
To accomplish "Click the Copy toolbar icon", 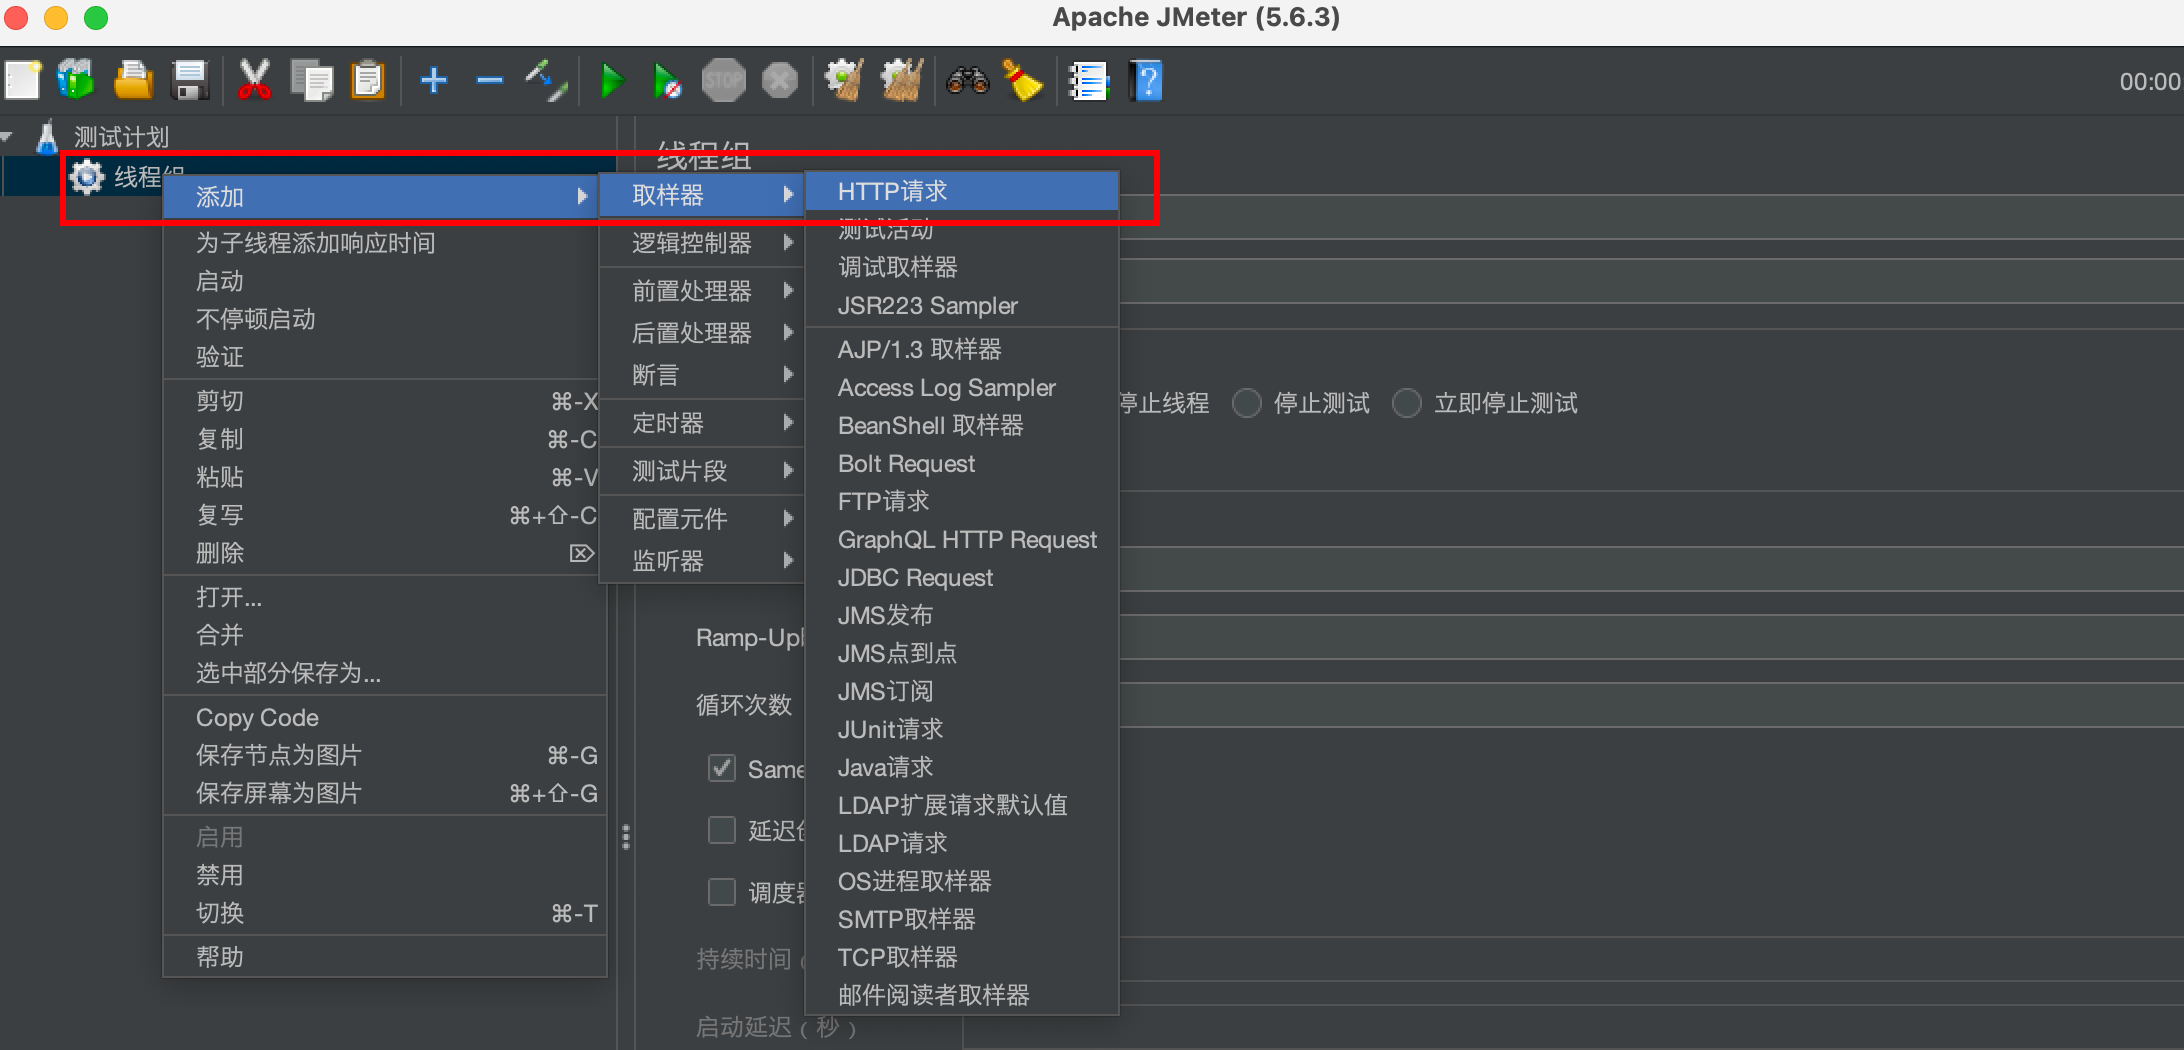I will point(312,80).
